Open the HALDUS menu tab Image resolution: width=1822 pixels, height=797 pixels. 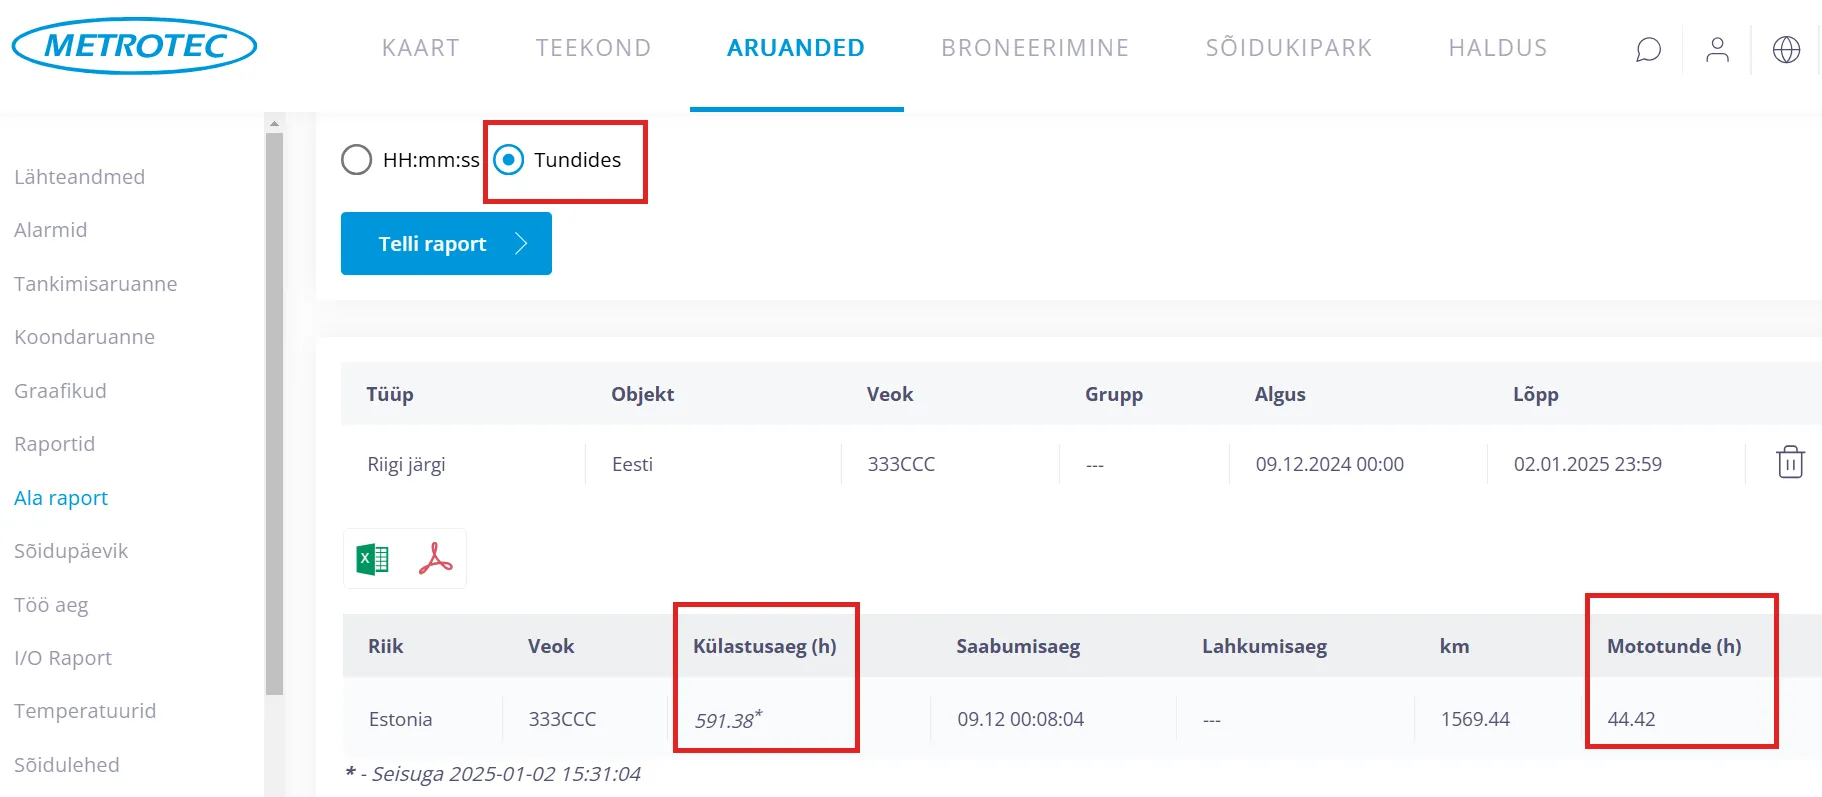(x=1498, y=48)
